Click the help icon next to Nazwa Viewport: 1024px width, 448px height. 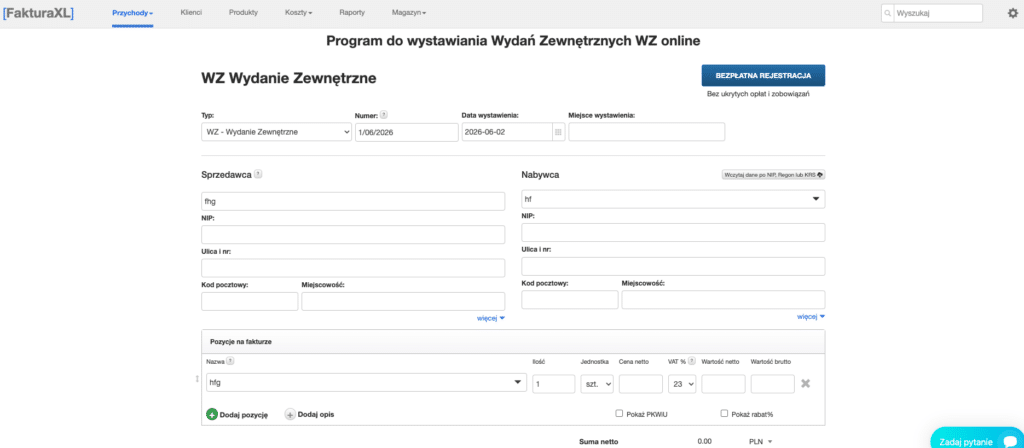click(x=230, y=361)
